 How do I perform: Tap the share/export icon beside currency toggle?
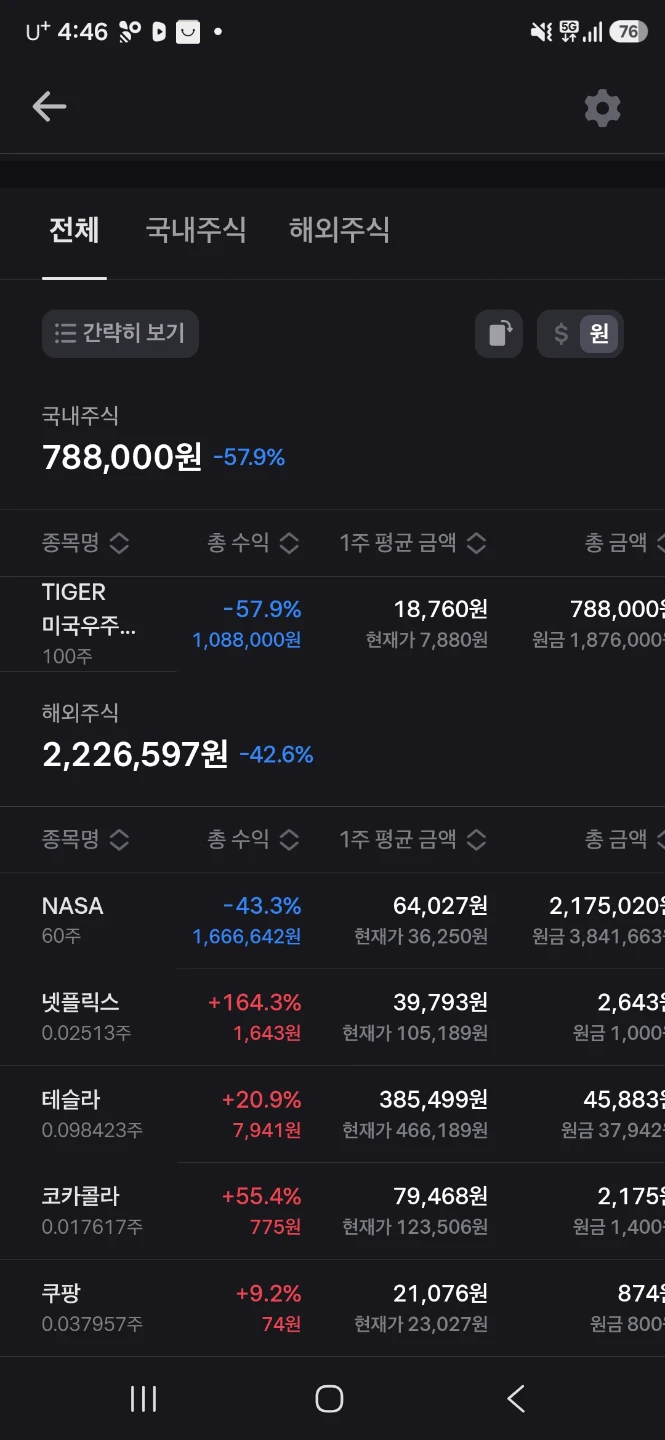[x=499, y=333]
